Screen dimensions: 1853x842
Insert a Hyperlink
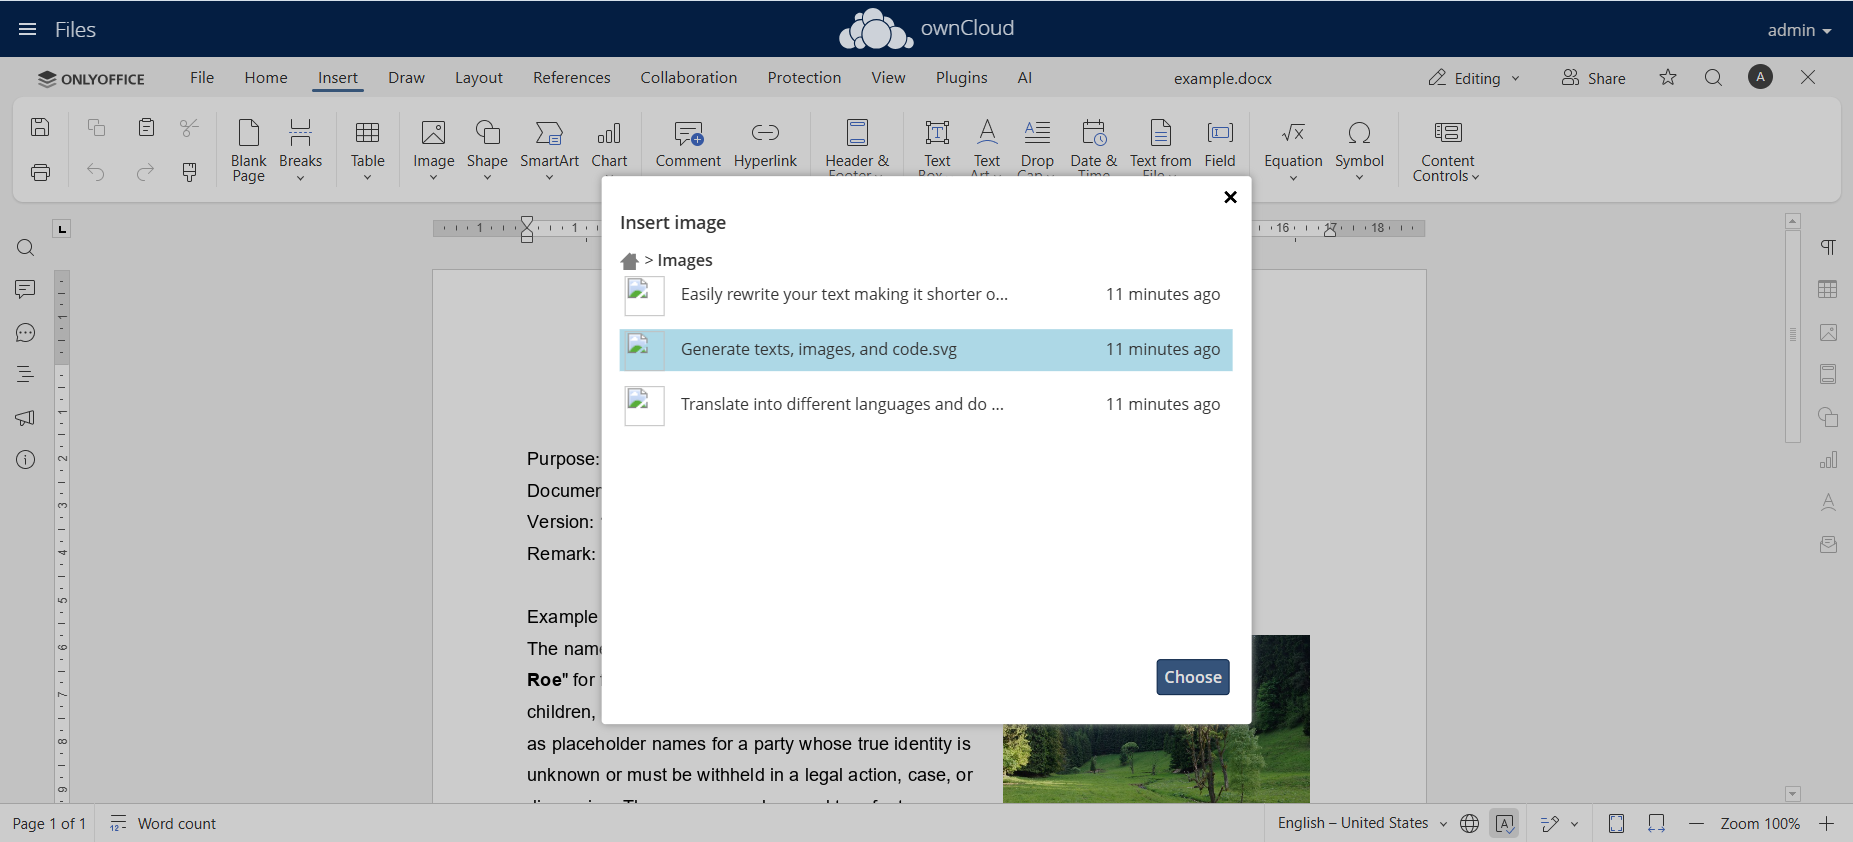tap(765, 145)
